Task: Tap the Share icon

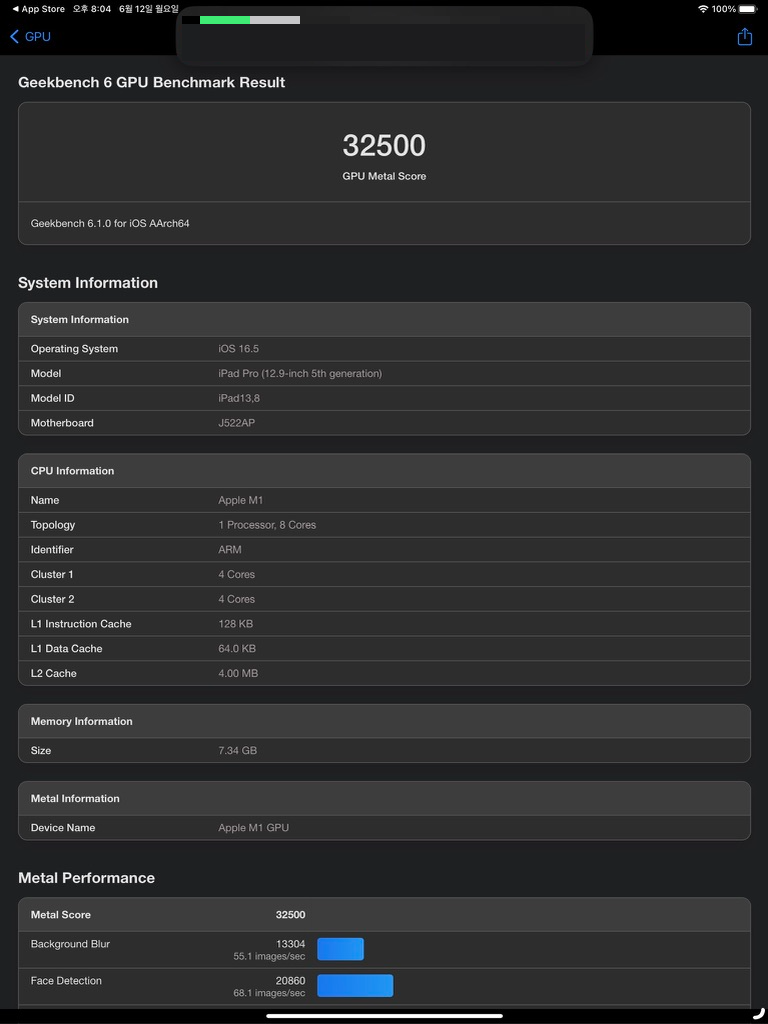Action: coord(744,37)
